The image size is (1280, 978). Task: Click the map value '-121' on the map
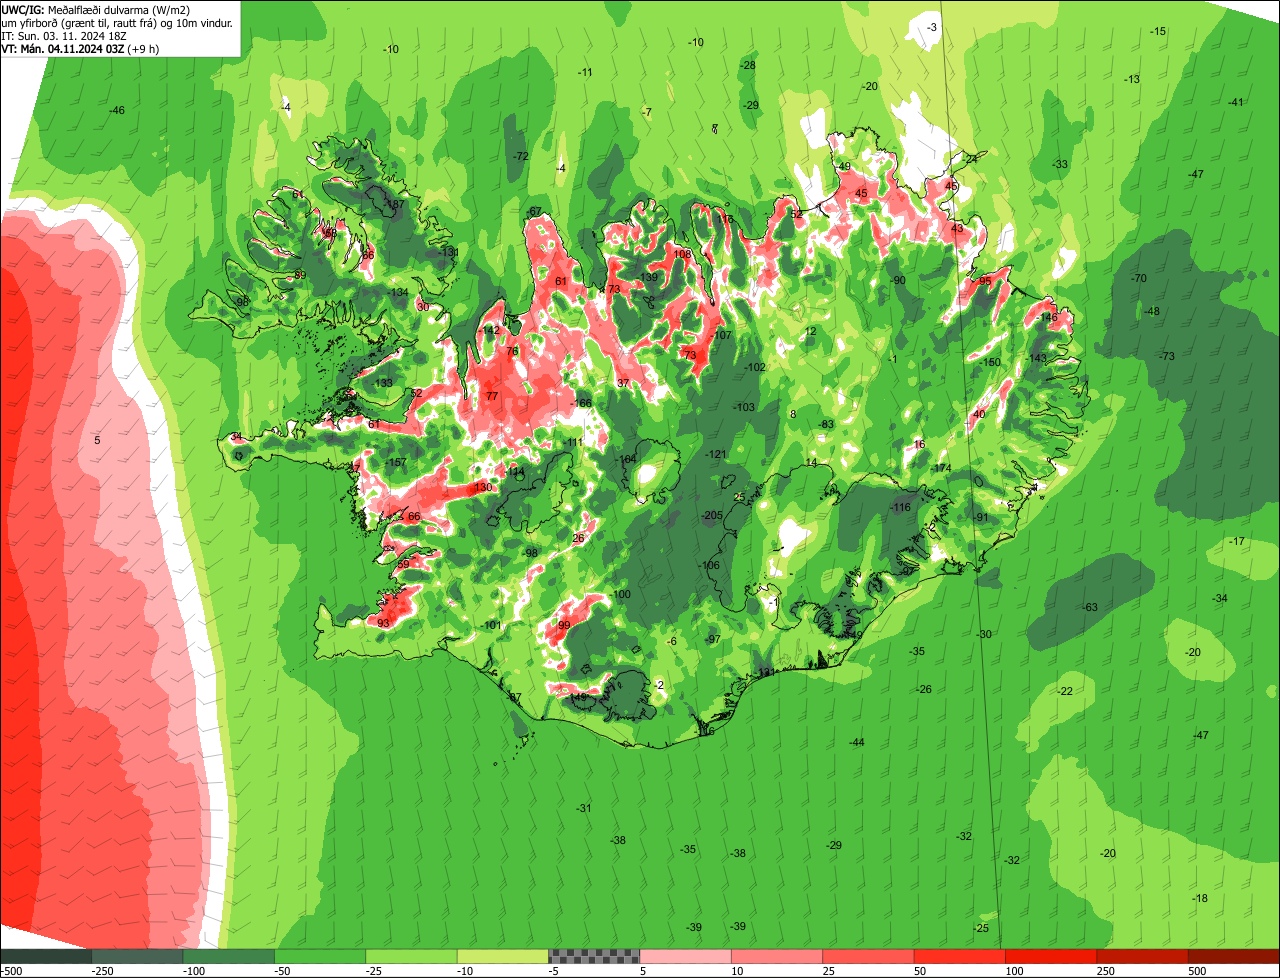click(x=716, y=455)
